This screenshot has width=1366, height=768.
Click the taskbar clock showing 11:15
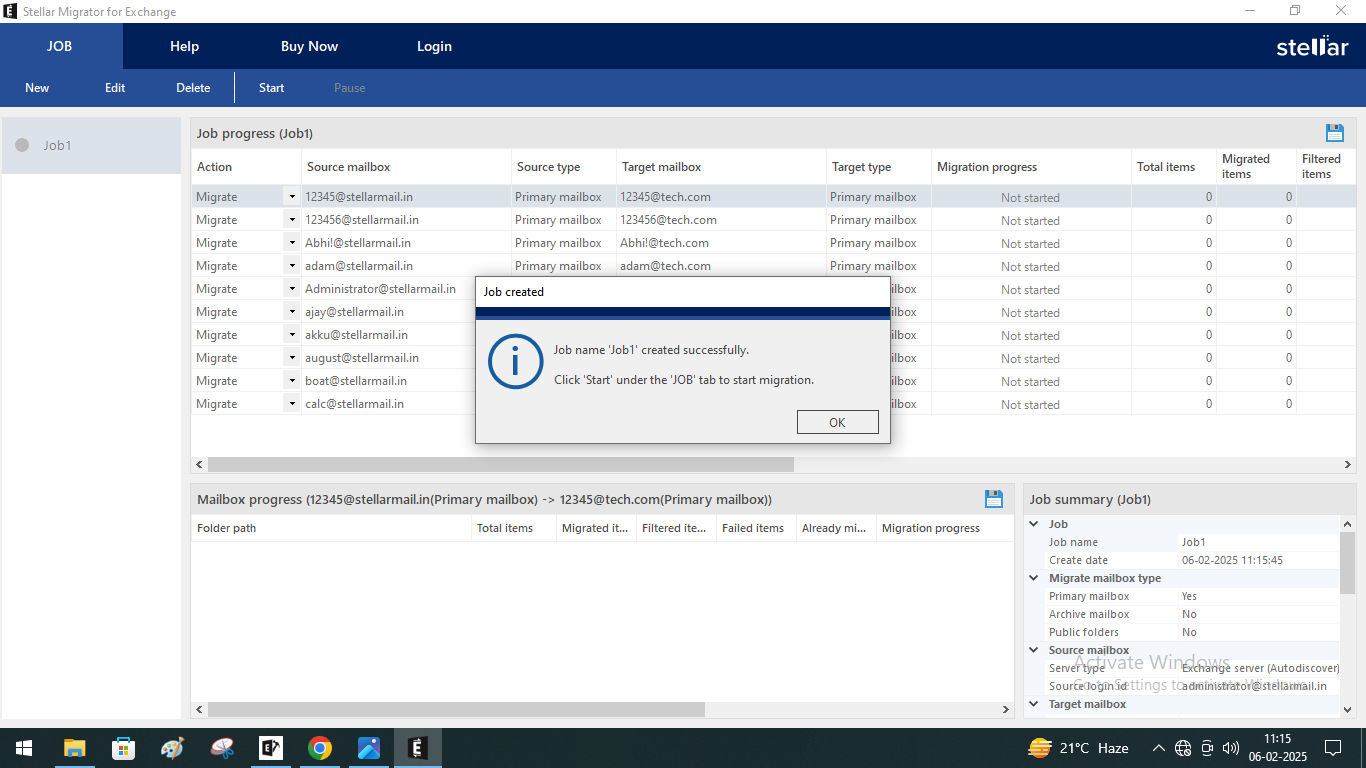click(1277, 739)
